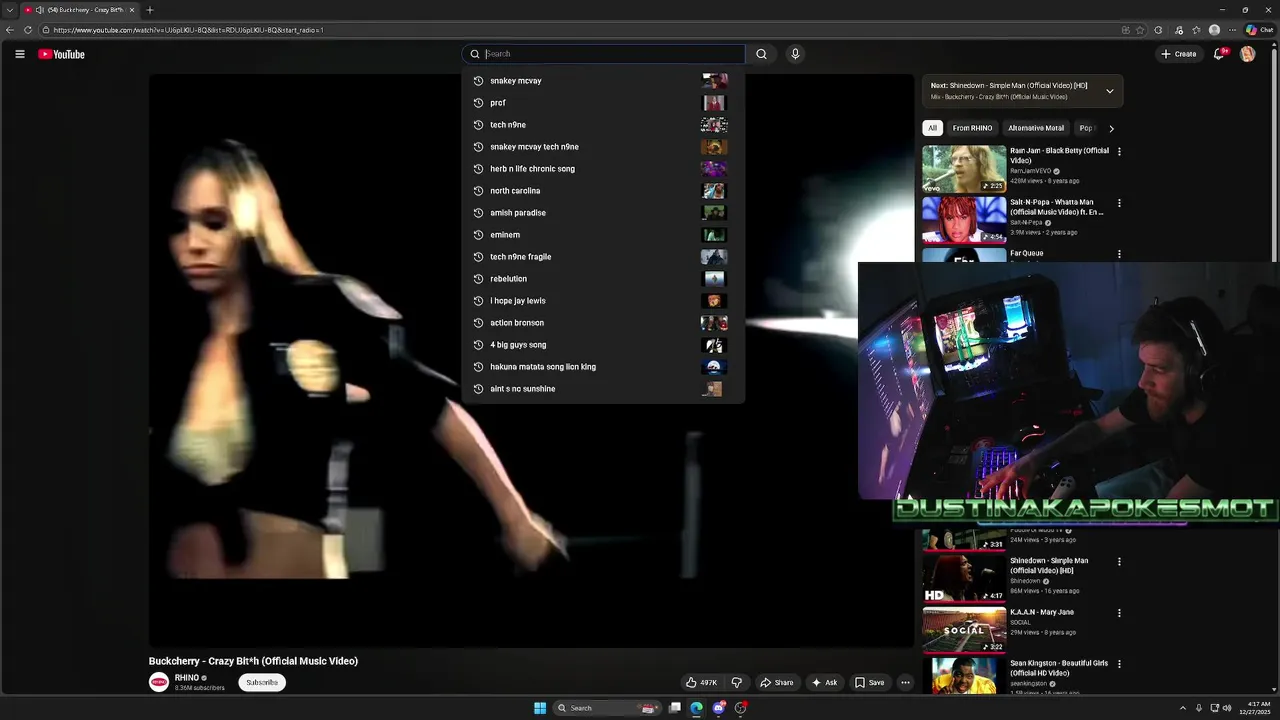Viewport: 1280px width, 720px height.
Task: Open the account avatar menu
Action: [1248, 54]
